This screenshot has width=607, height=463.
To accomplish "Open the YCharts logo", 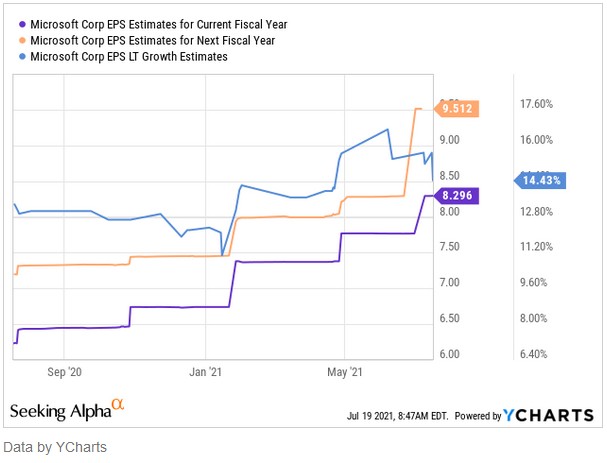I will click(x=548, y=415).
